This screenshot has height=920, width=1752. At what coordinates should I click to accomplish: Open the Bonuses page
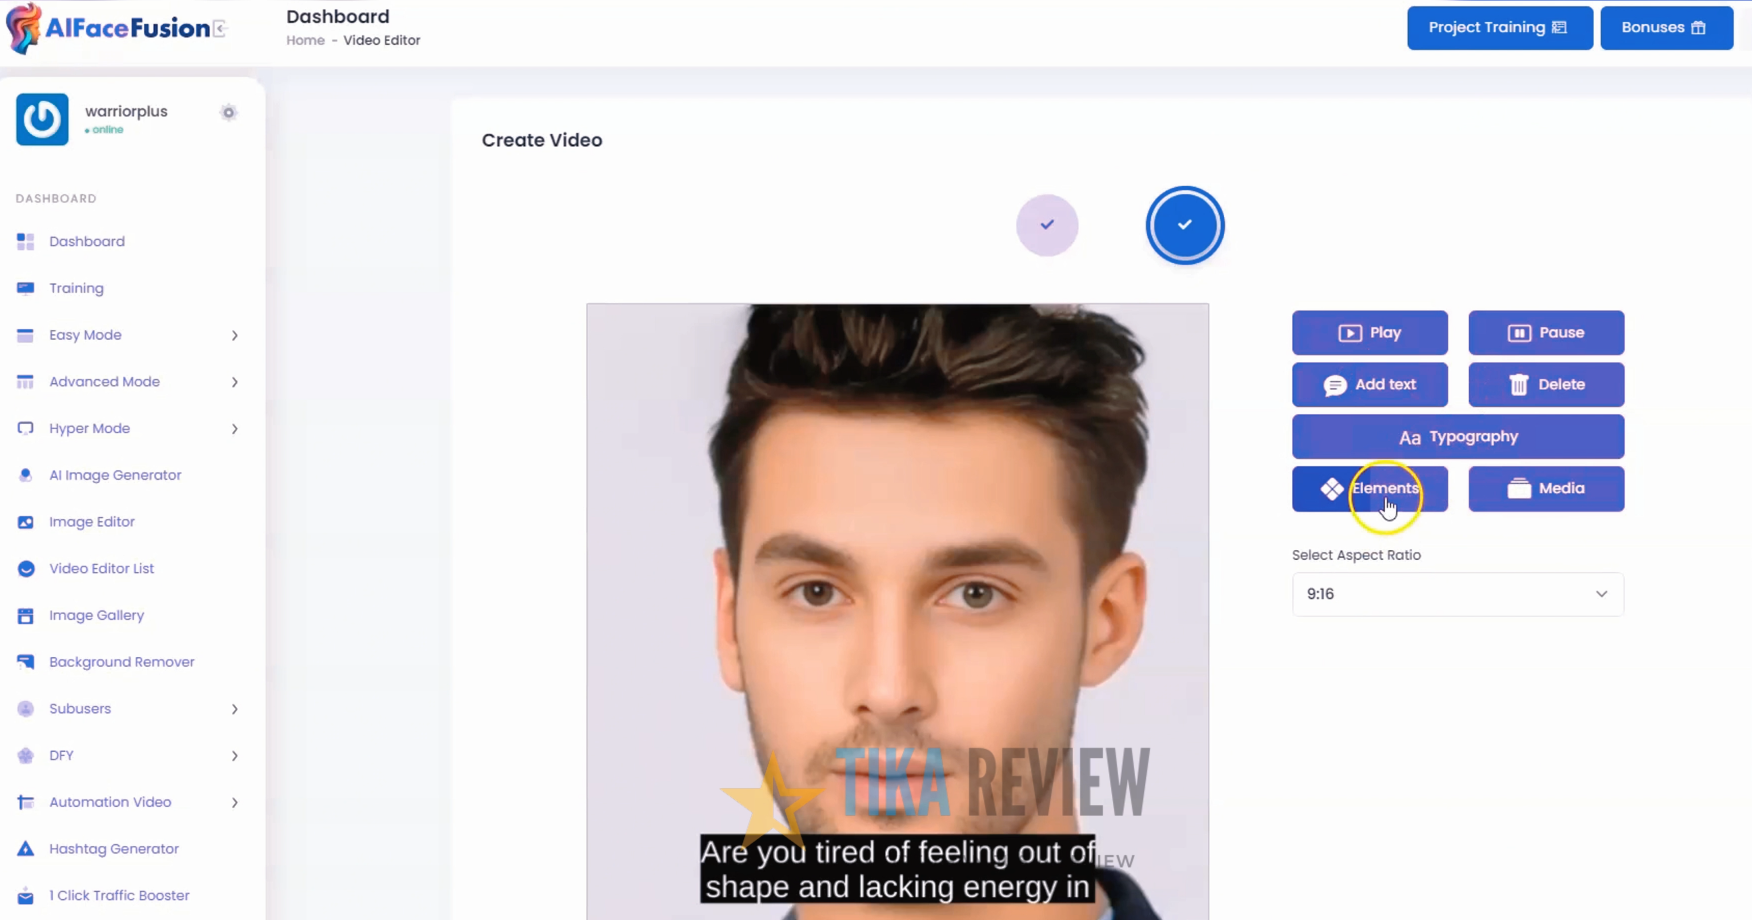tap(1665, 27)
